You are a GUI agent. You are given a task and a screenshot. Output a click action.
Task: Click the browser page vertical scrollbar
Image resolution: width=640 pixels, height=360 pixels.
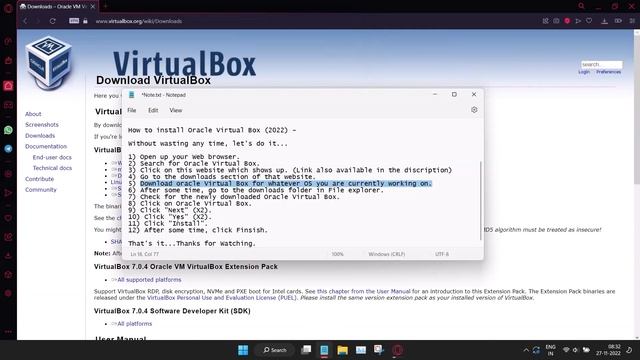click(636, 110)
